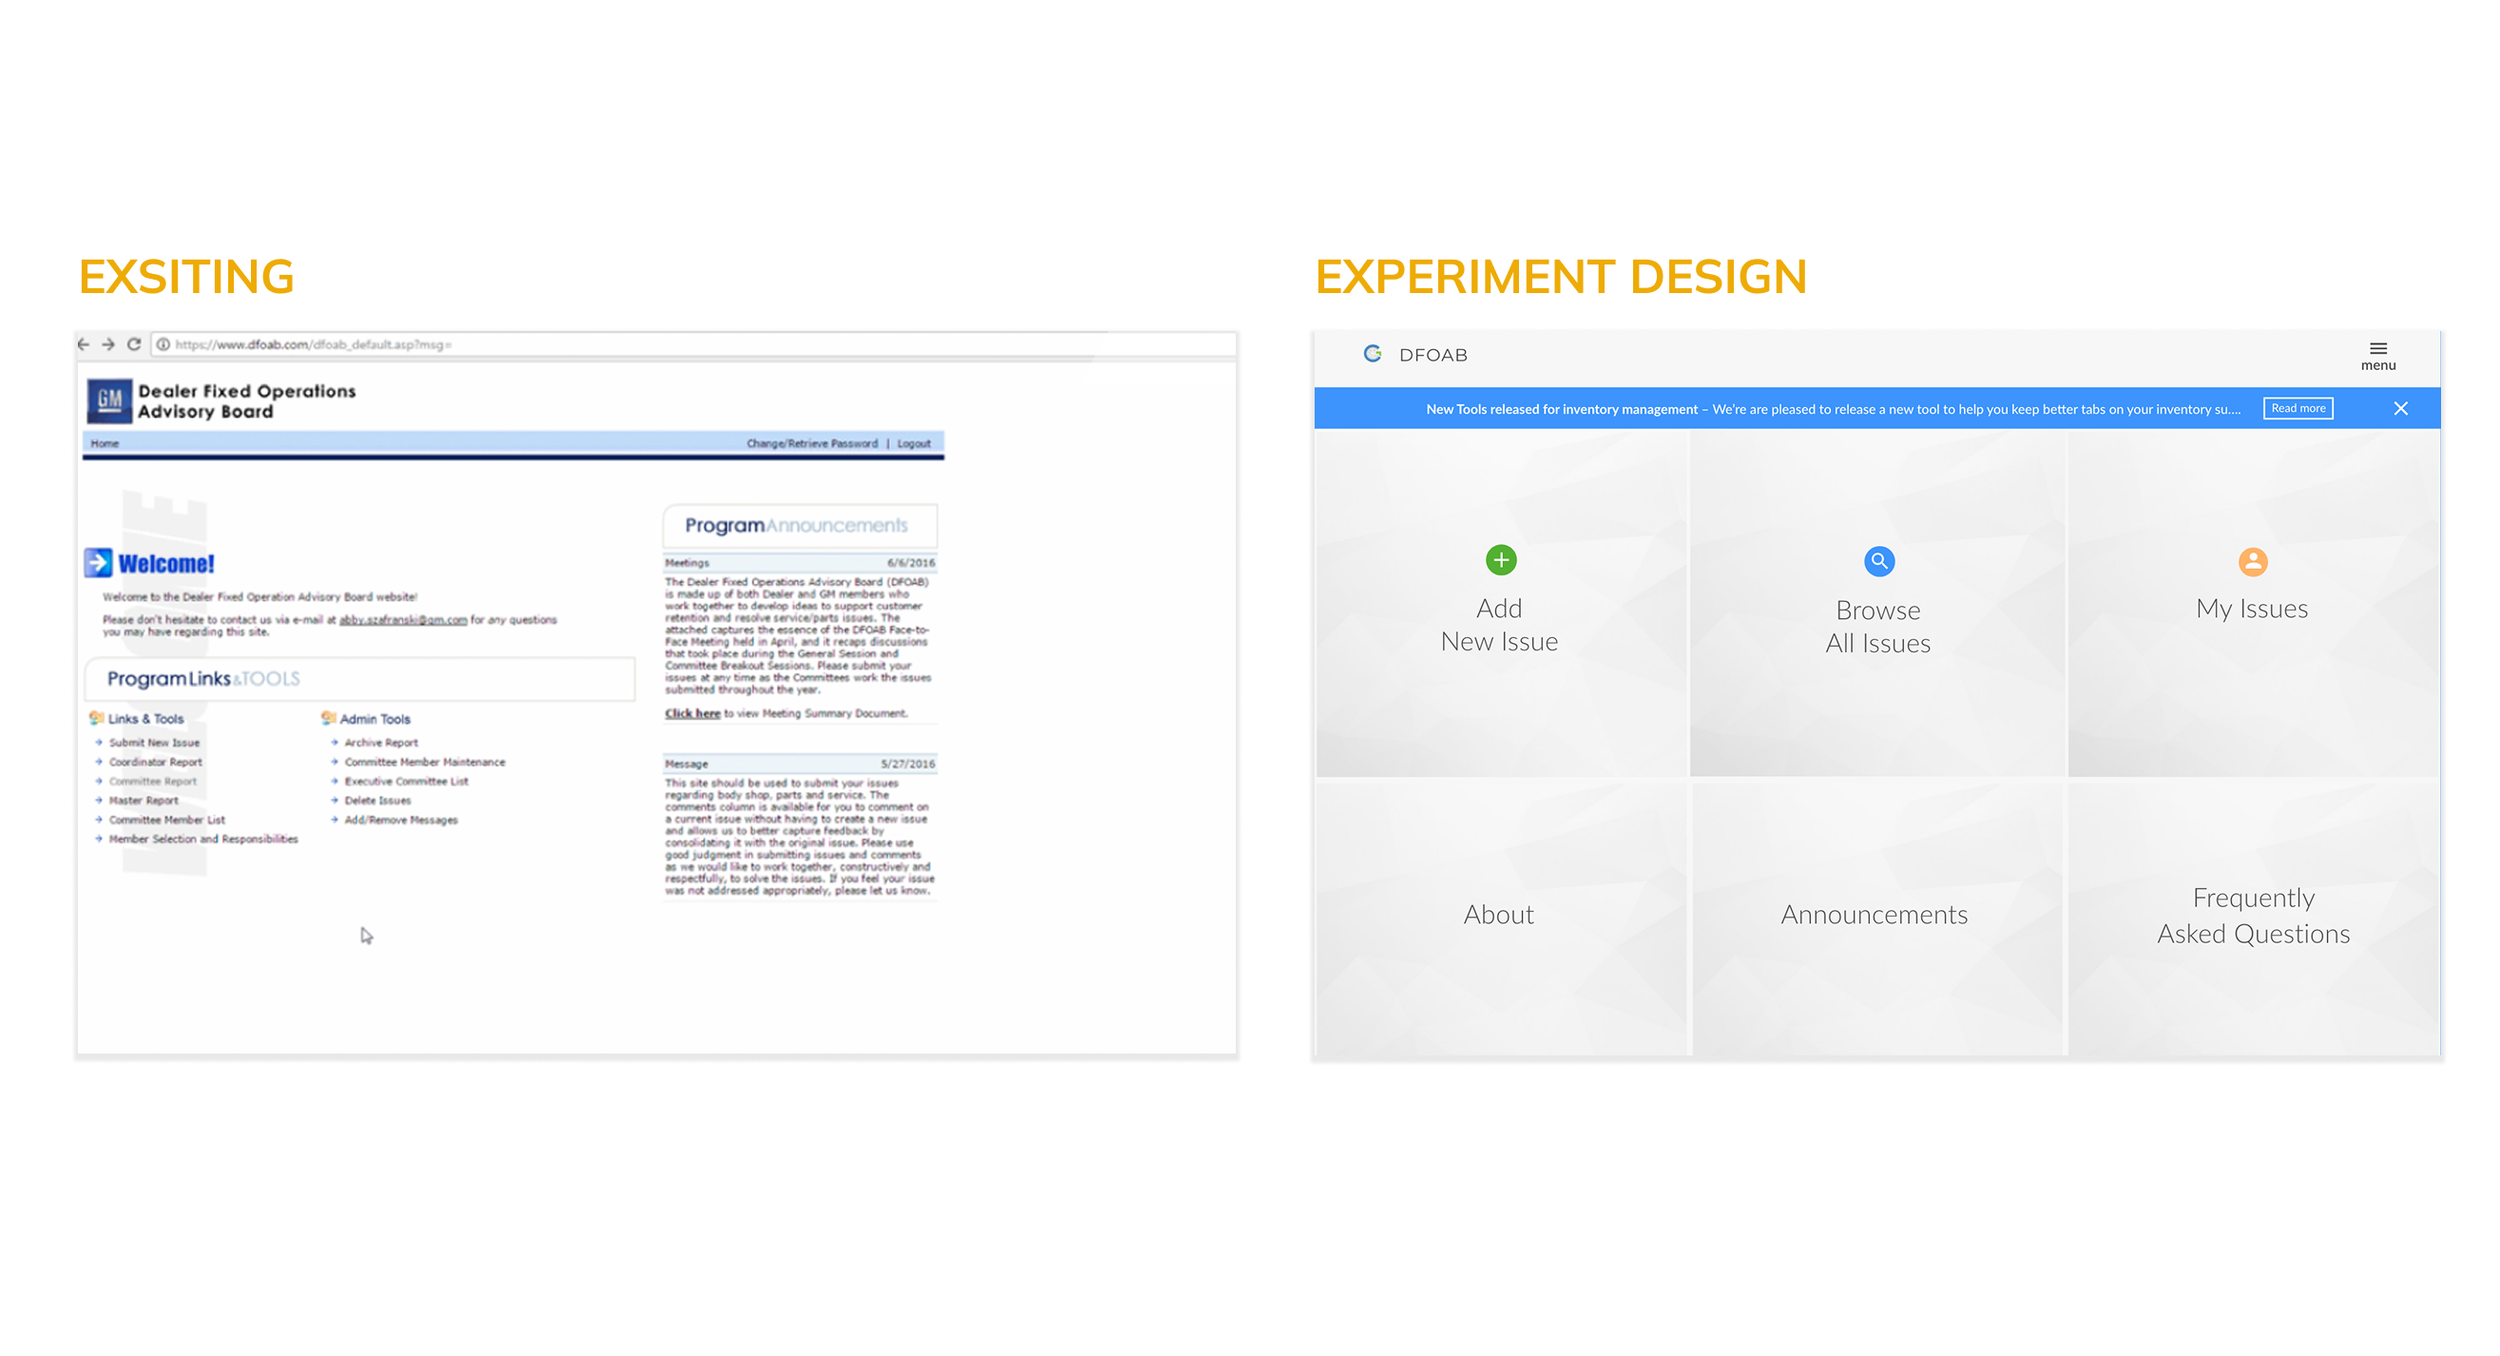Click the green plus Add New Issue icon
This screenshot has width=2500, height=1356.
[1500, 560]
